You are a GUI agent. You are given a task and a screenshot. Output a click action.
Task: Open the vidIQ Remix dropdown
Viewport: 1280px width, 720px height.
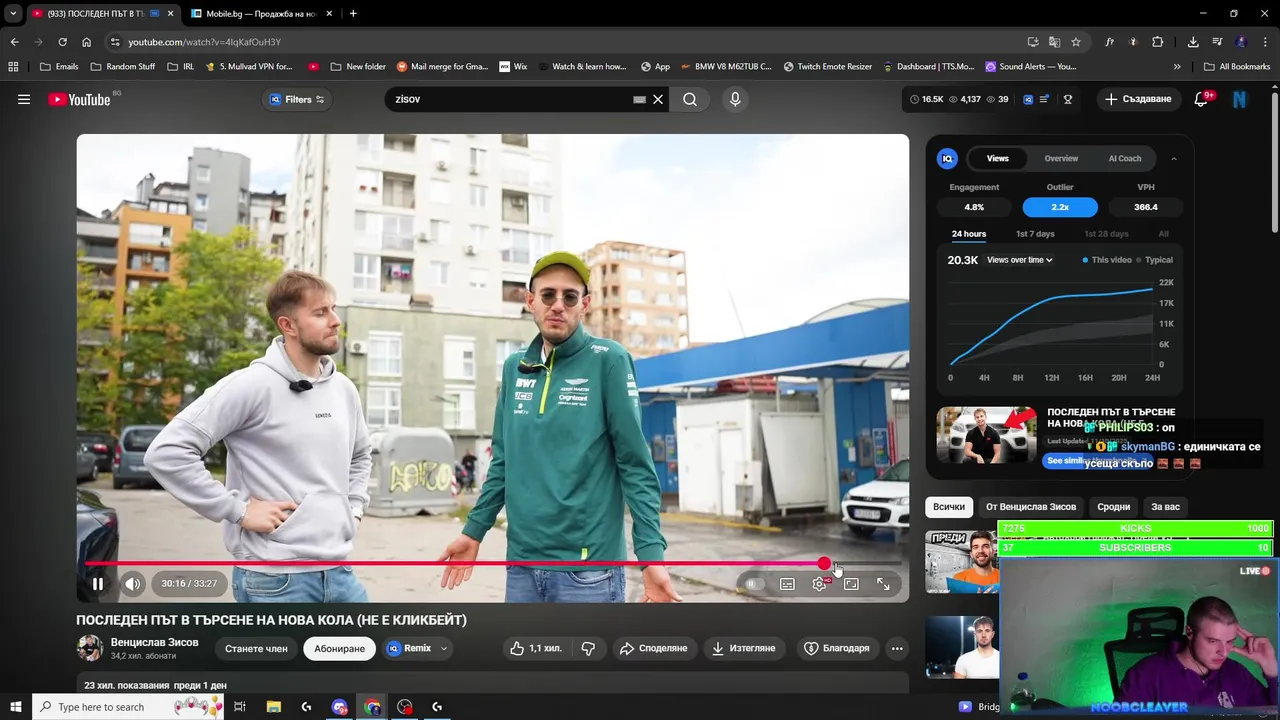418,648
